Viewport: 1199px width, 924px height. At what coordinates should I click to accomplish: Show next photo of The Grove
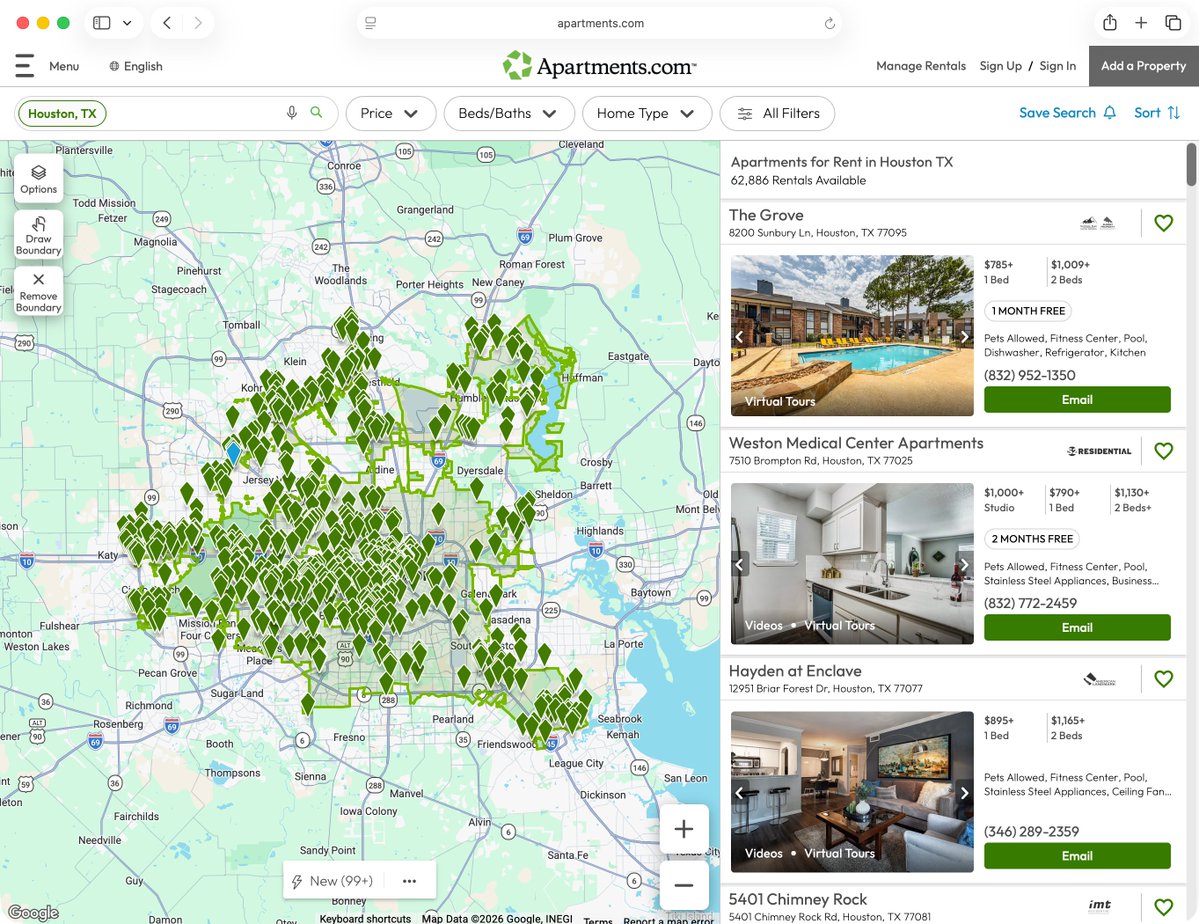[x=964, y=337]
